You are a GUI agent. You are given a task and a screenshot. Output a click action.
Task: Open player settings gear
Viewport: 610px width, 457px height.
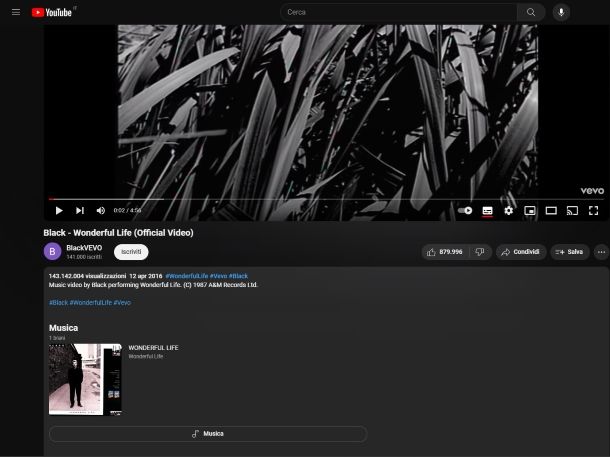tap(508, 210)
